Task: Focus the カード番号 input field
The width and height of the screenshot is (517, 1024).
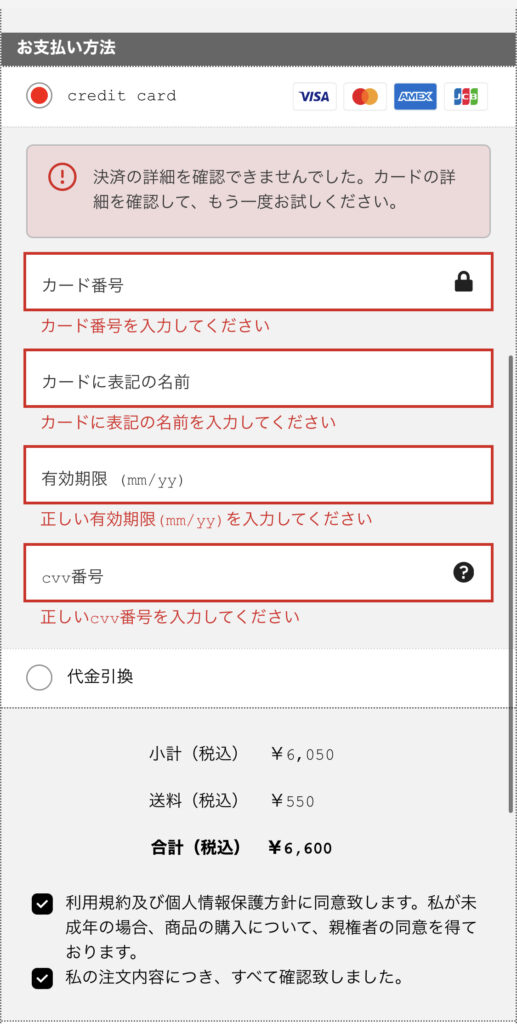Action: tap(258, 281)
